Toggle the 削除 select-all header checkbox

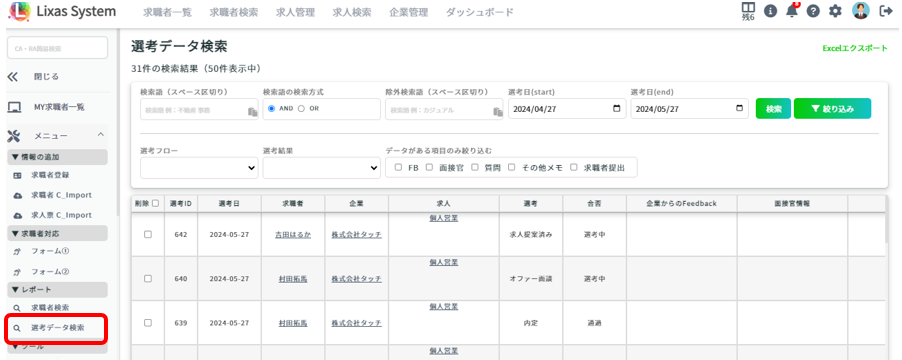click(x=155, y=204)
